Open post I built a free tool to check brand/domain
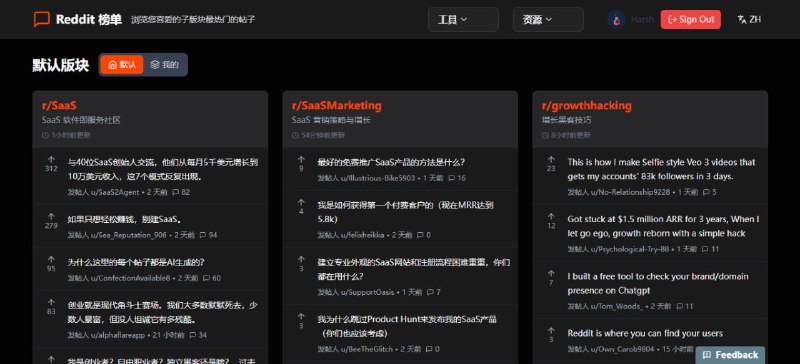This screenshot has width=800, height=364. tap(658, 283)
